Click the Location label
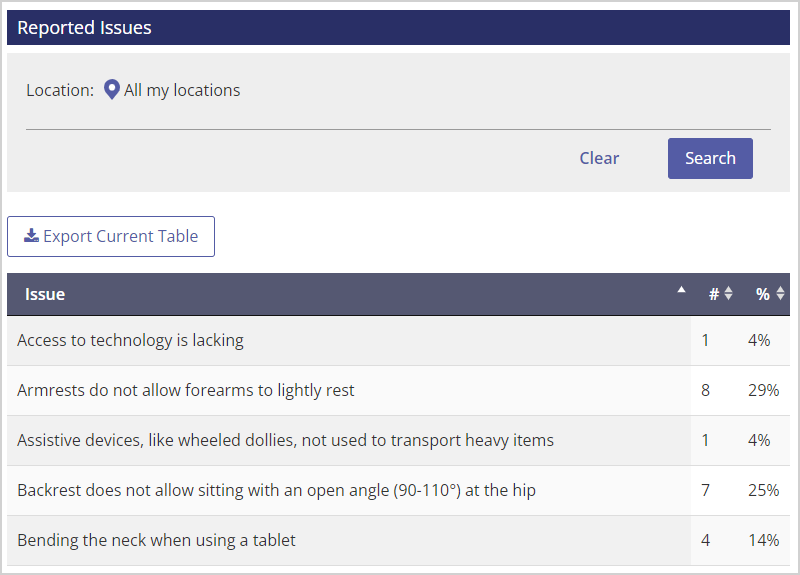Image resolution: width=800 pixels, height=575 pixels. (x=60, y=90)
